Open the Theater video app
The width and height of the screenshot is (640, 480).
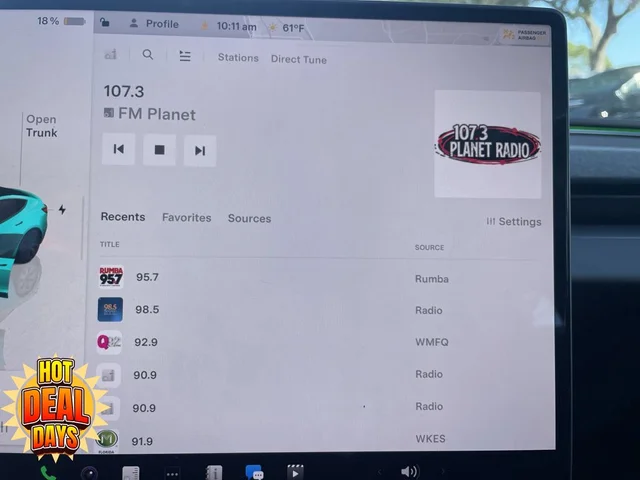[x=296, y=472]
